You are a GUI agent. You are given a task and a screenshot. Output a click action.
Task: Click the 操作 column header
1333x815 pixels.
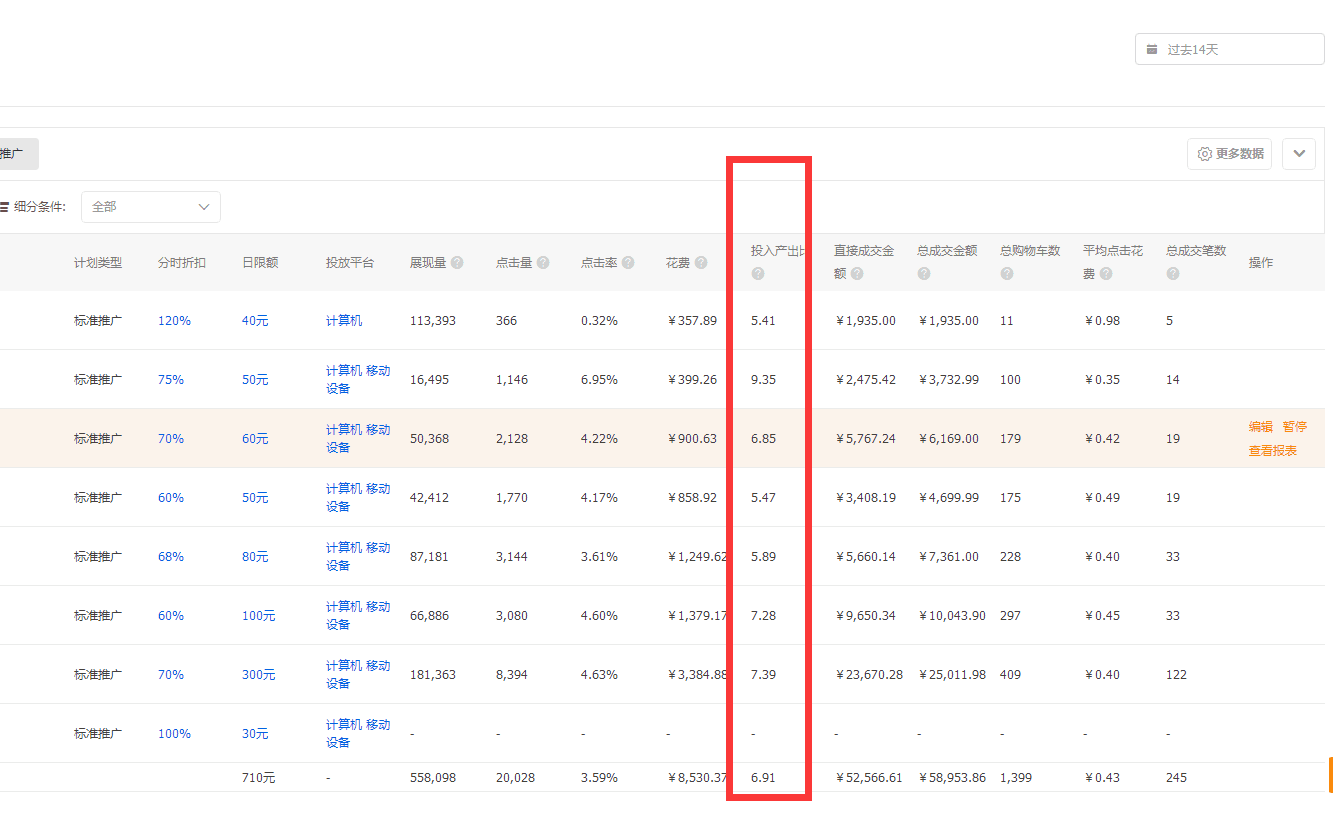point(1261,263)
